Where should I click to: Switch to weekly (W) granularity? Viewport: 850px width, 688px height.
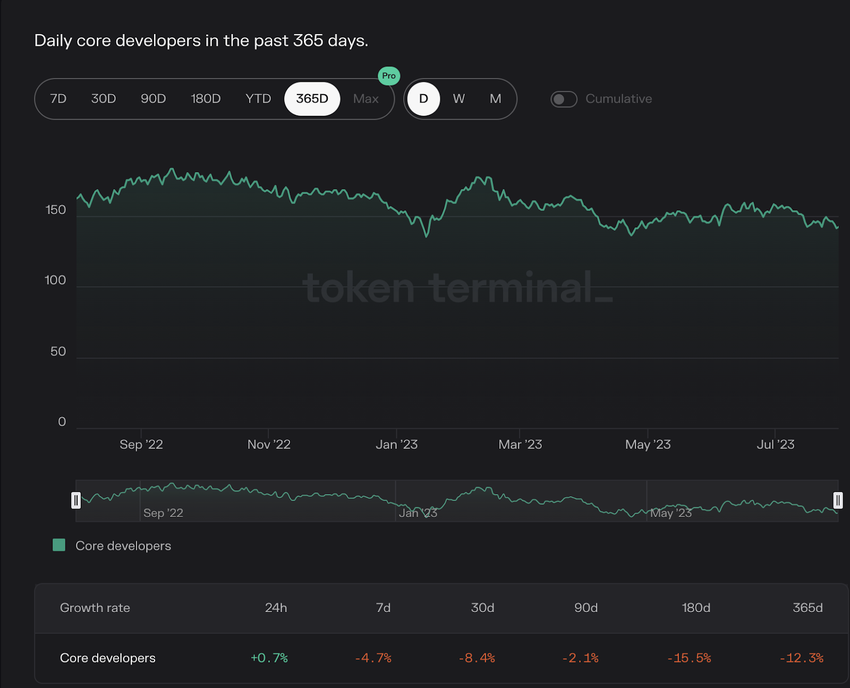pos(459,99)
